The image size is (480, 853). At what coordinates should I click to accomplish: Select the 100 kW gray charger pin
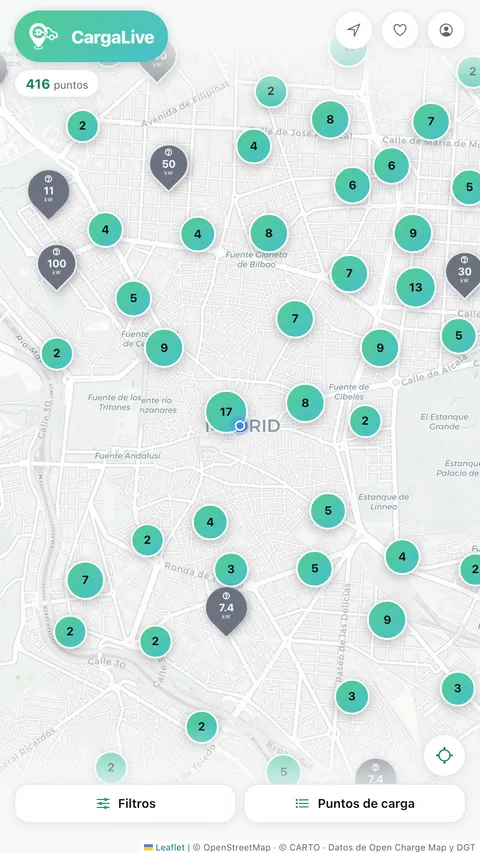(x=57, y=267)
